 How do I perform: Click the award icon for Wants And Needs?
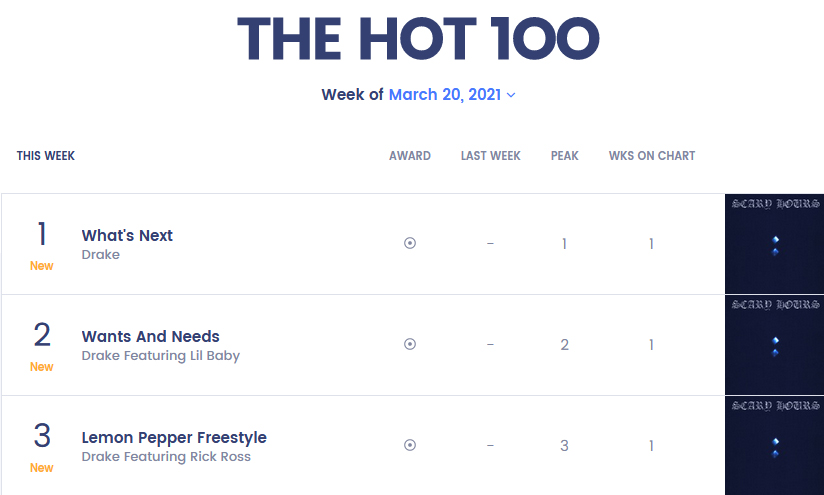coord(410,344)
